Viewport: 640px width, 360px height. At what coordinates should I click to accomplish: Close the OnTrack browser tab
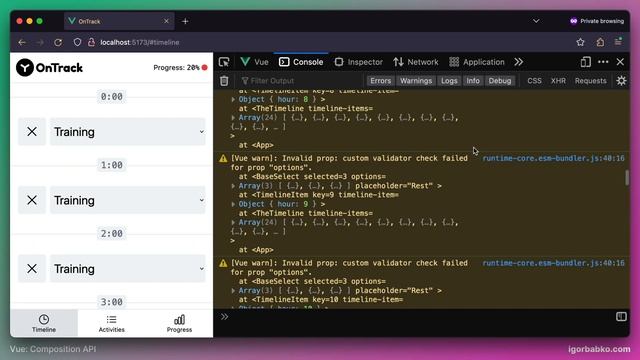166,21
